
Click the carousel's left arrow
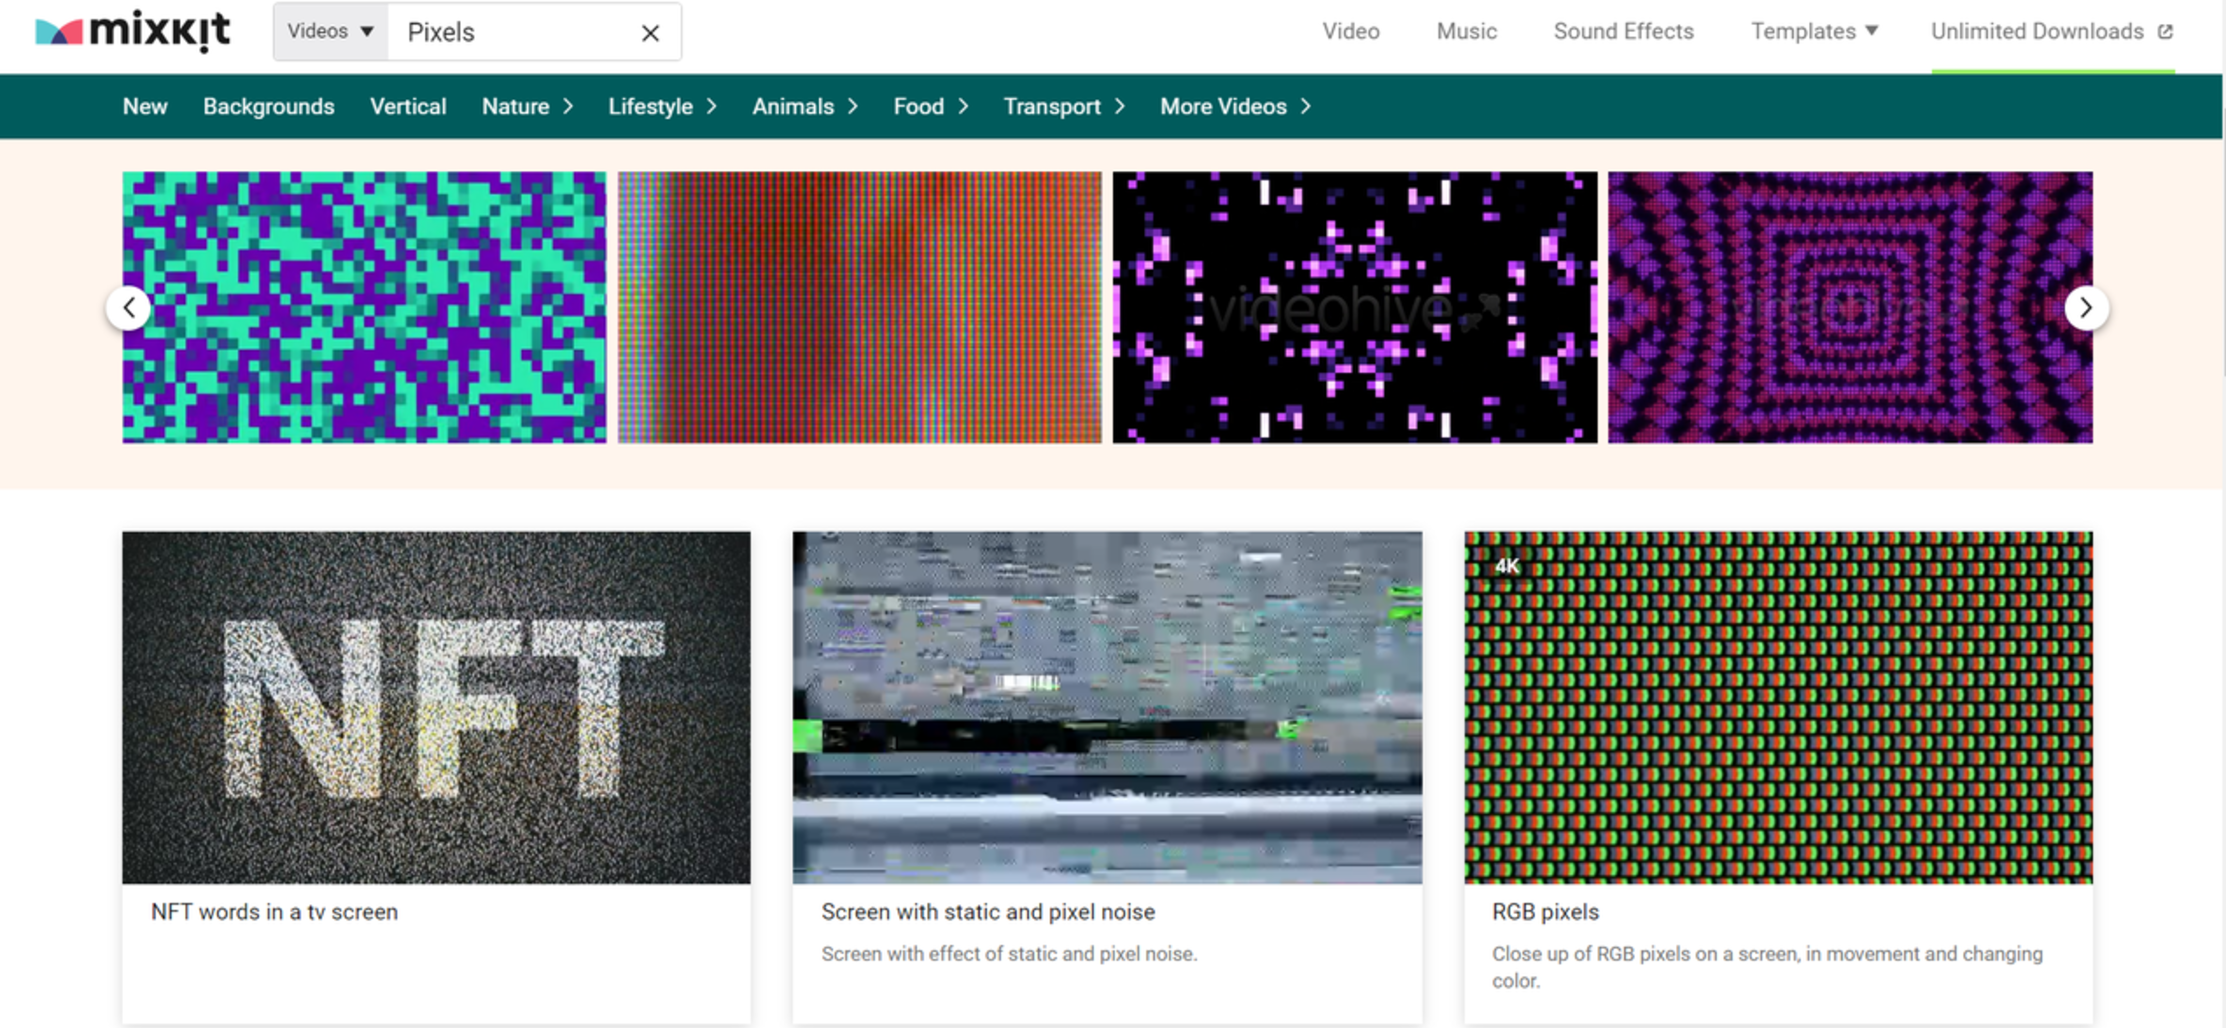[130, 307]
